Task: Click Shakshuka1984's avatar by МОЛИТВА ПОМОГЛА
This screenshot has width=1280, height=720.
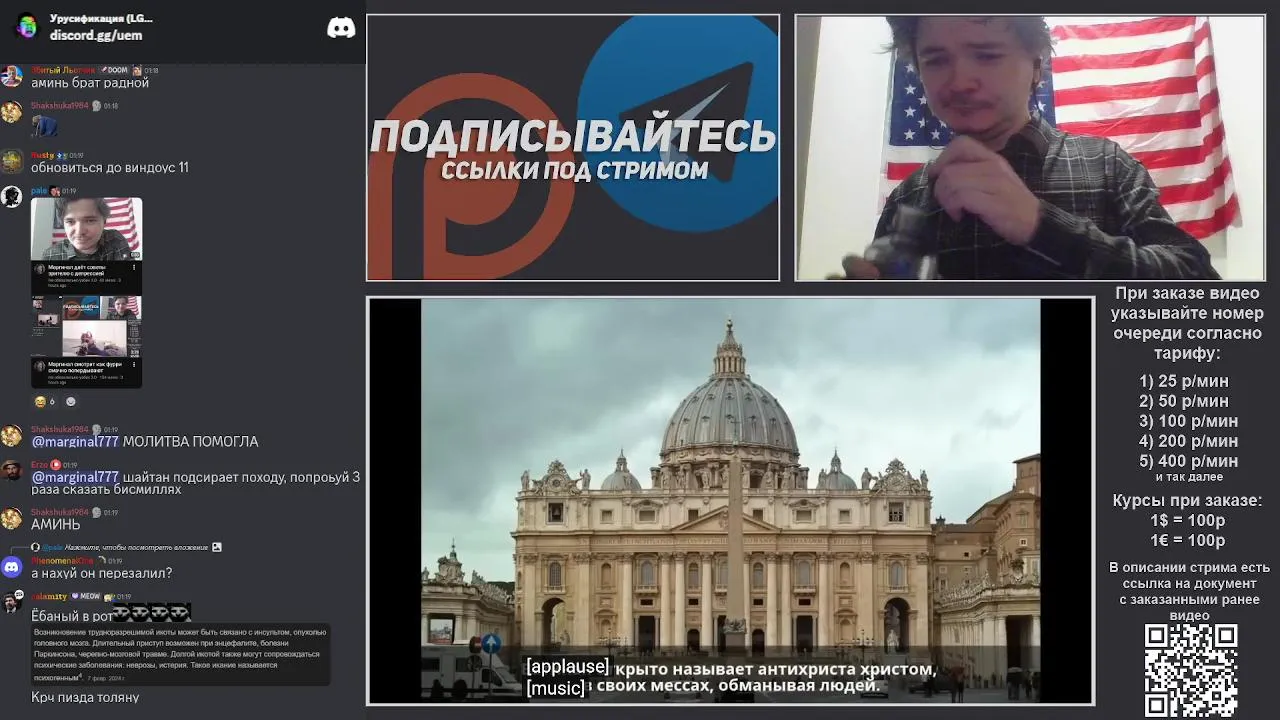Action: pos(12,436)
